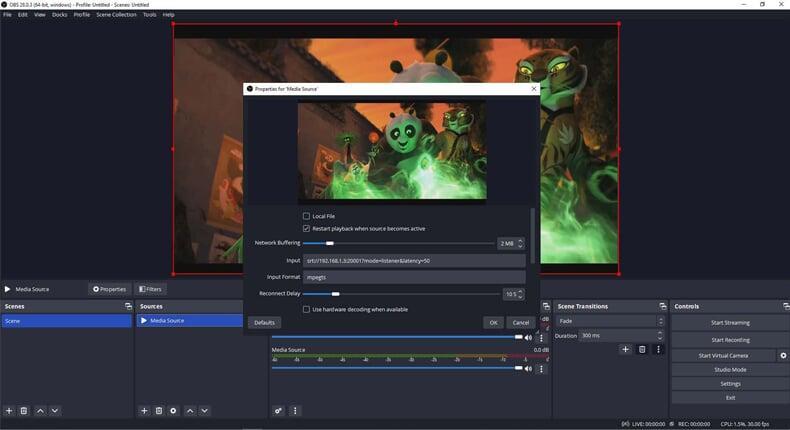Click the LIVE broadcast status icon

pyautogui.click(x=625, y=424)
